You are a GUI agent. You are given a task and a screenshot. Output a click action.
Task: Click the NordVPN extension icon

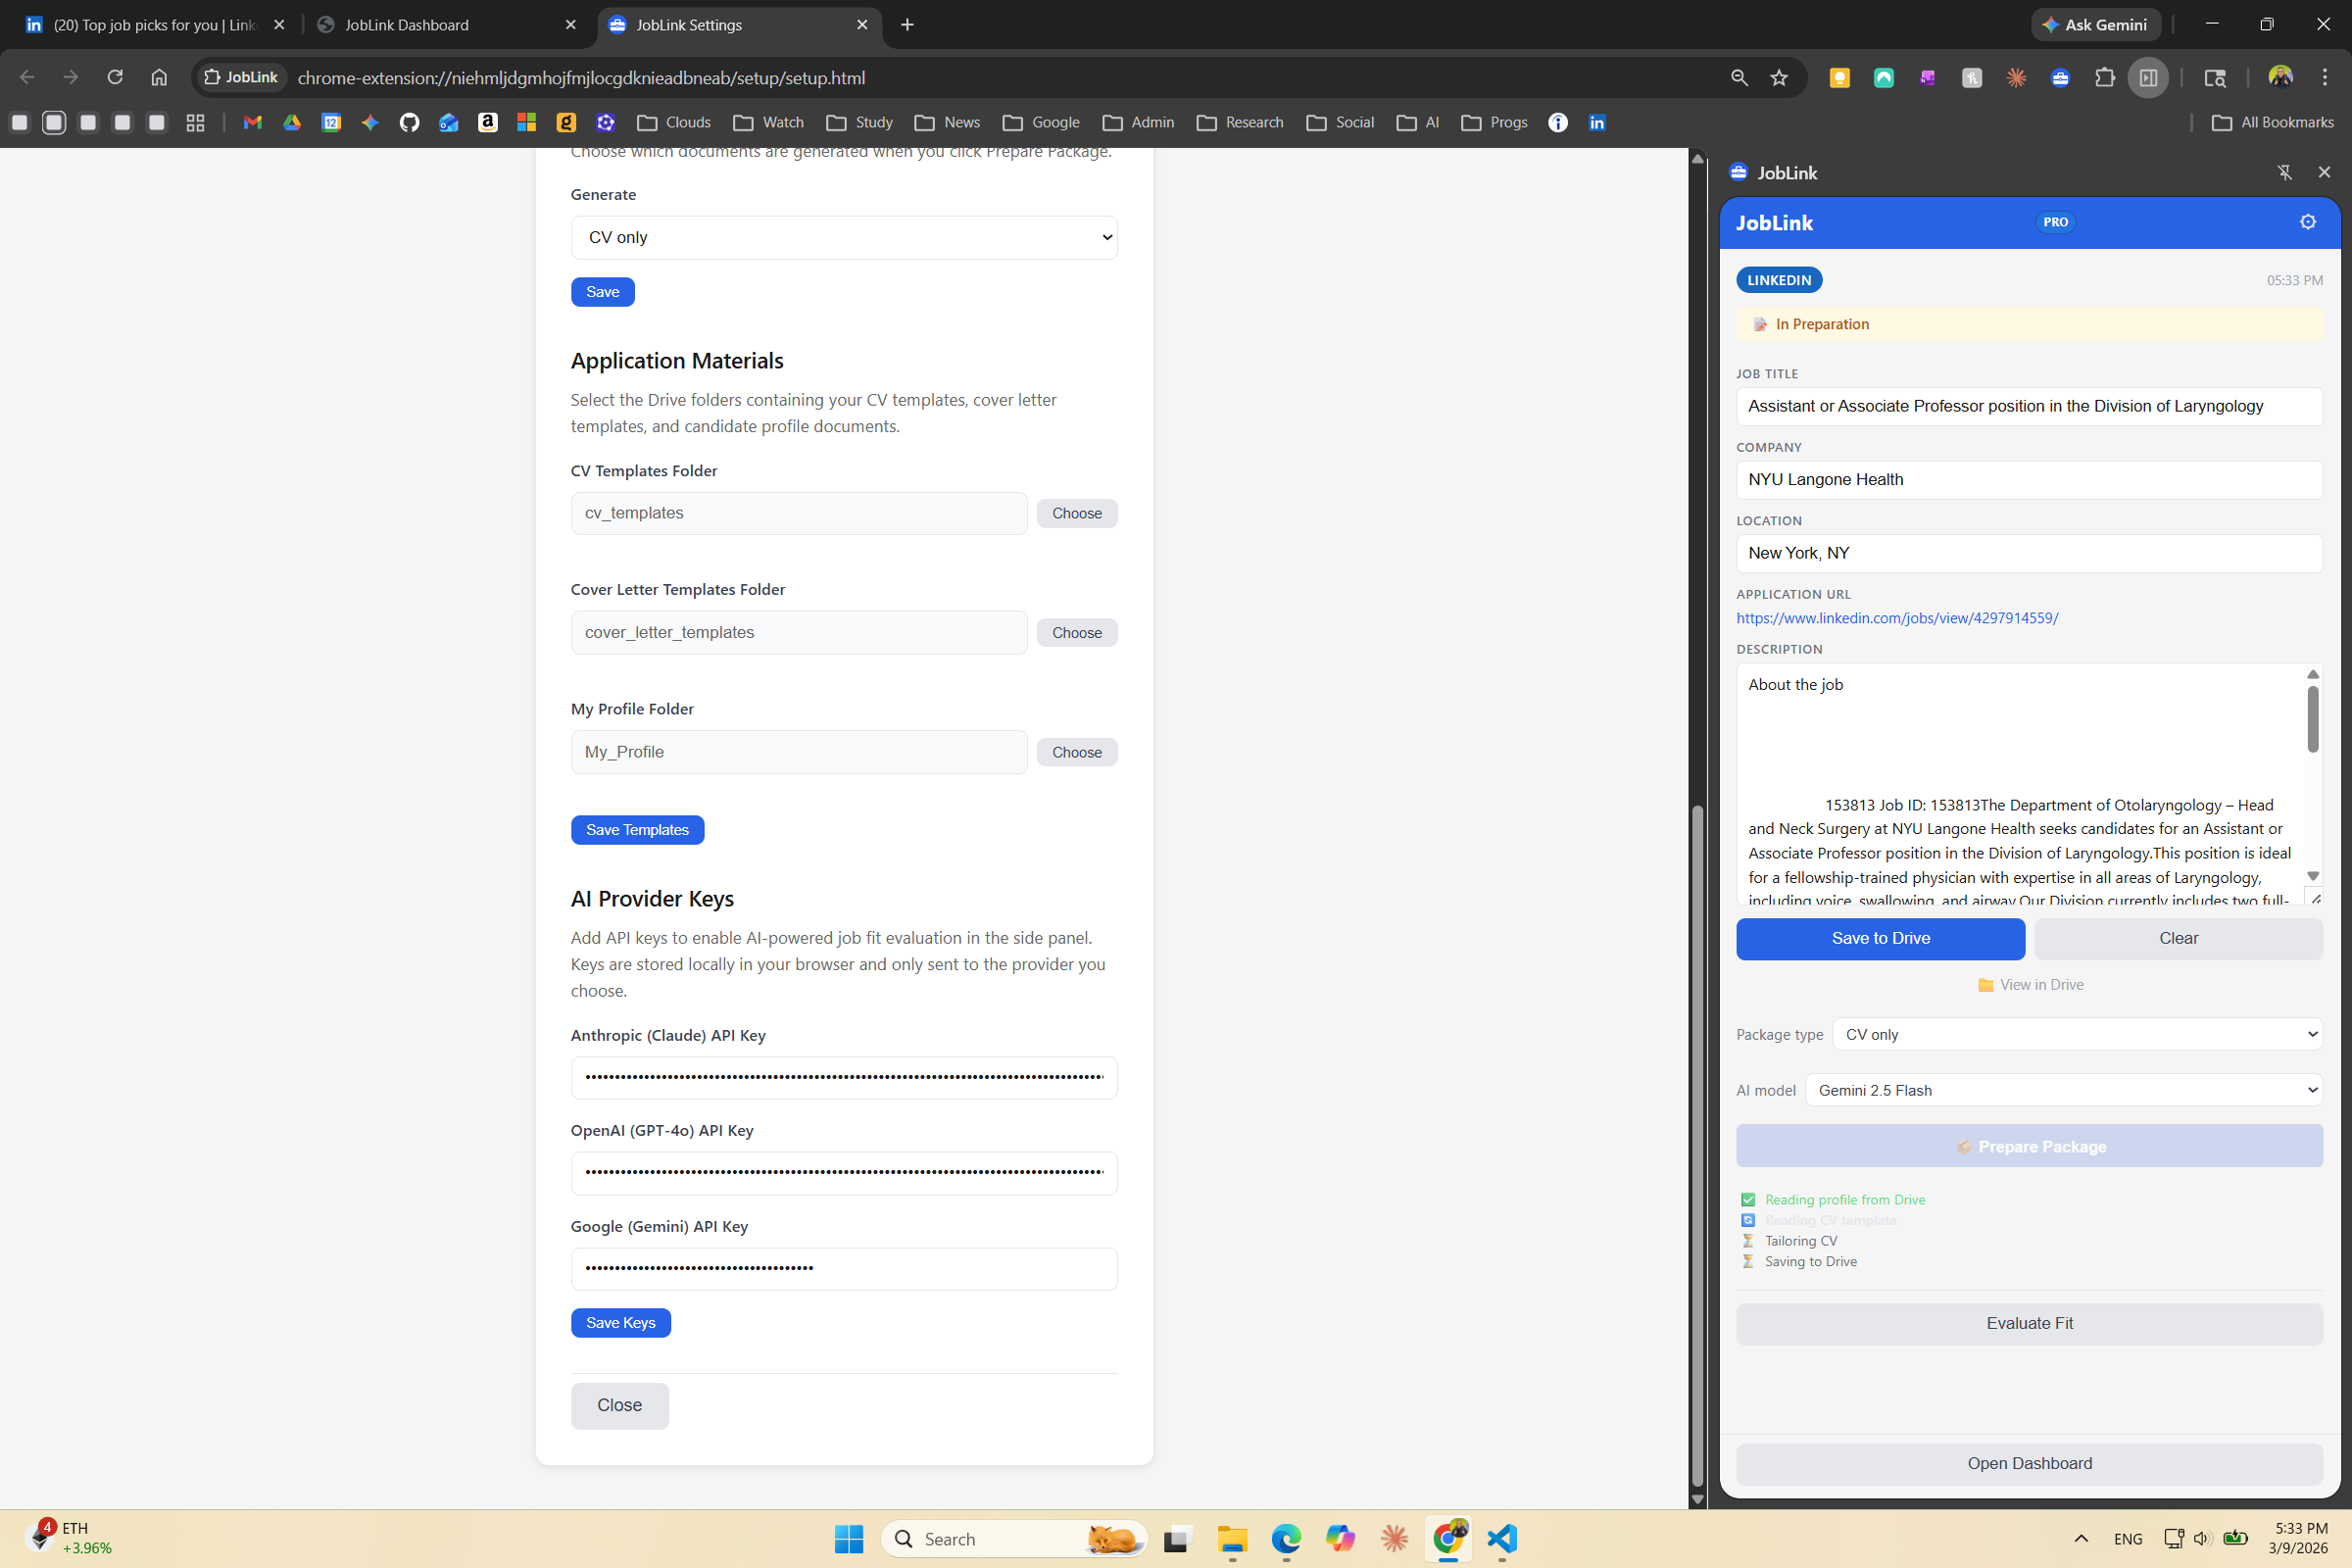[1883, 78]
